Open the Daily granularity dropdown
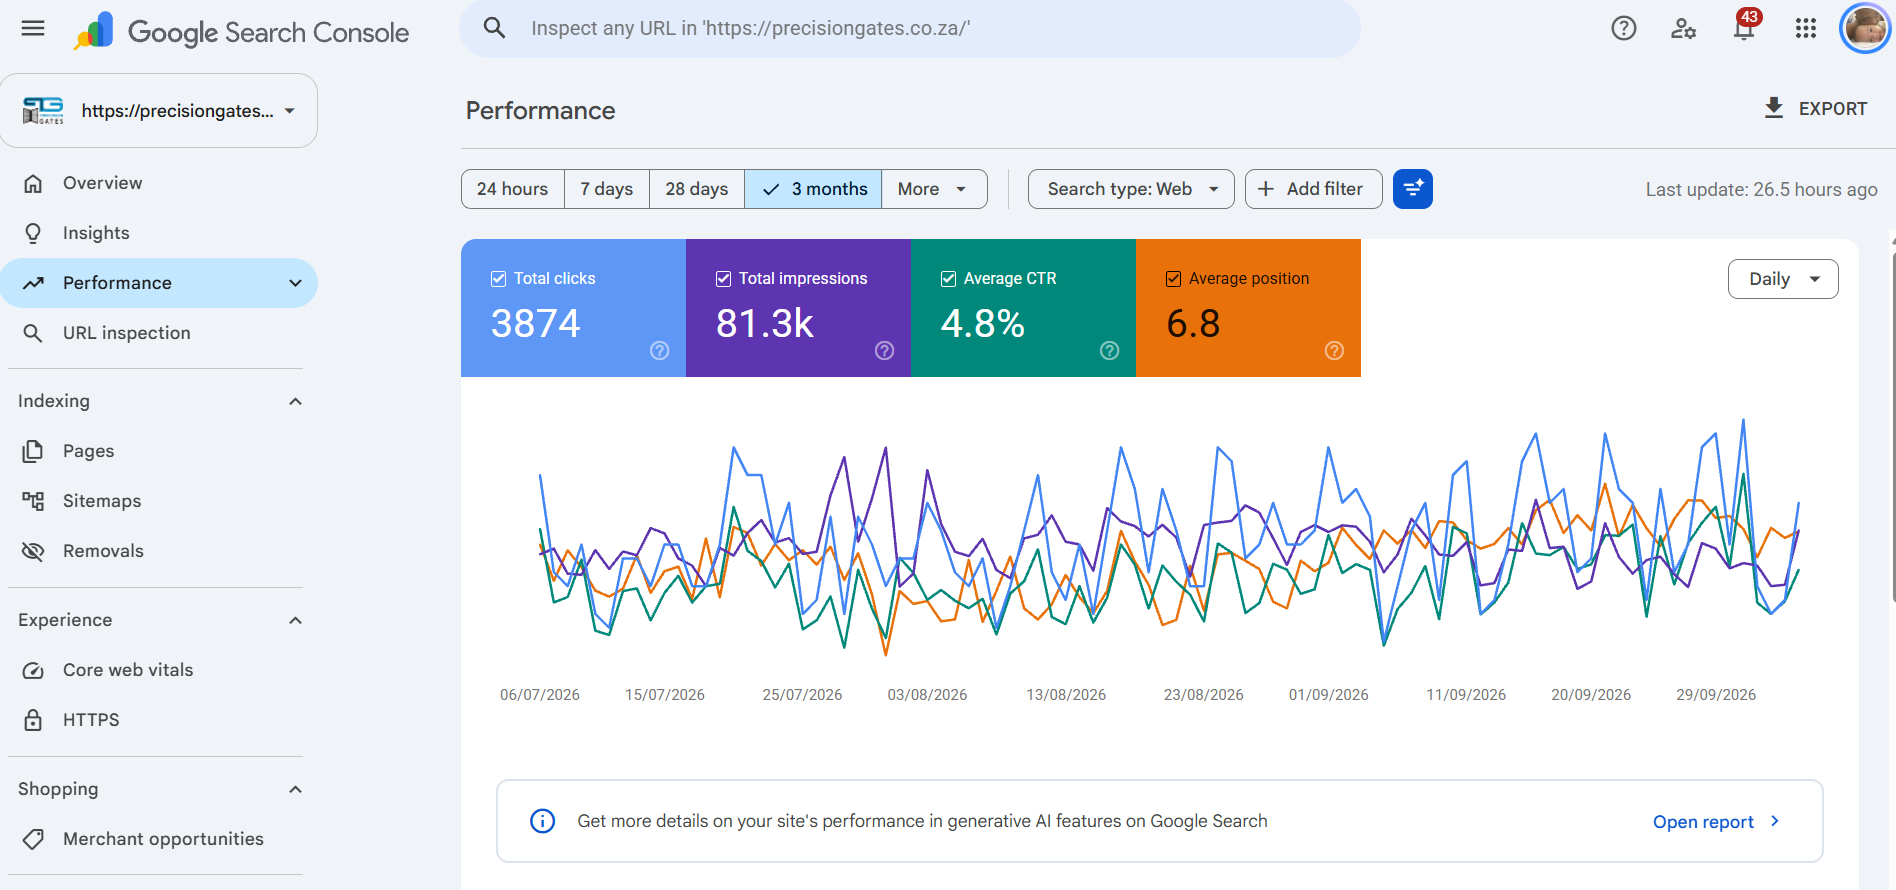This screenshot has width=1896, height=890. pos(1783,279)
